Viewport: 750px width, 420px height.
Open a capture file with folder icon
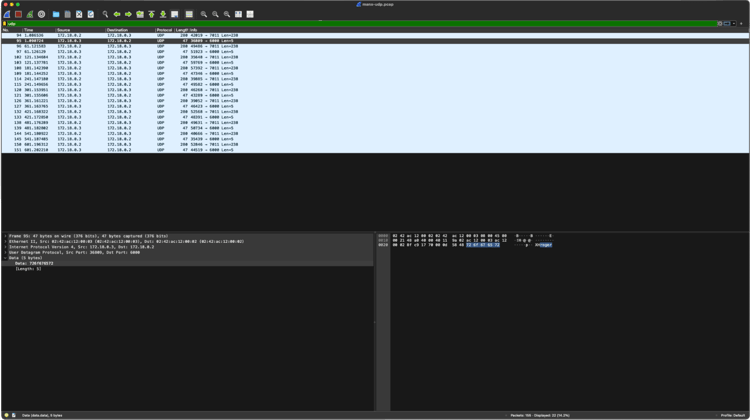[56, 14]
